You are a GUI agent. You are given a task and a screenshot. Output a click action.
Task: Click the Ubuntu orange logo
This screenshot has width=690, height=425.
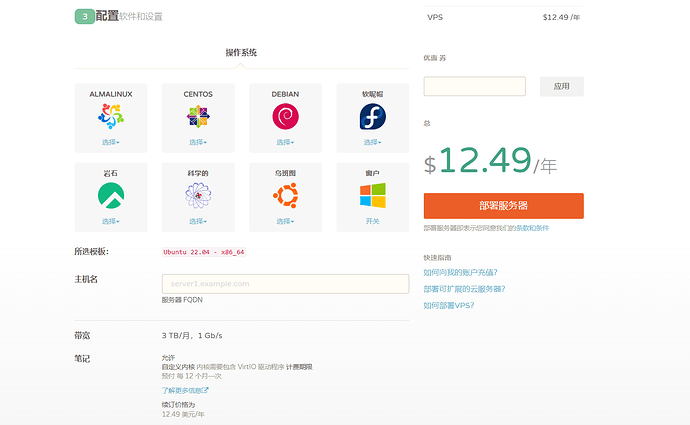pyautogui.click(x=285, y=195)
